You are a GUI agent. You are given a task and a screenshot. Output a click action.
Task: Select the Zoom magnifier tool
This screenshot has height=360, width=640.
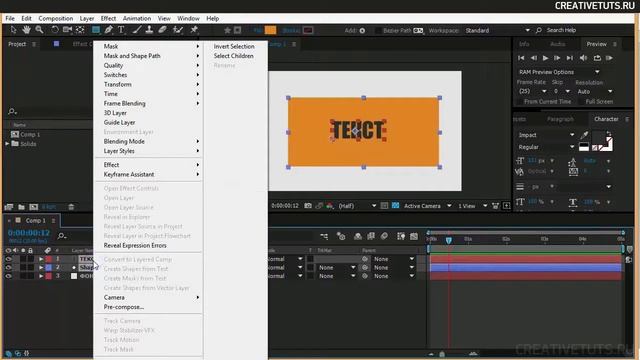[x=39, y=30]
